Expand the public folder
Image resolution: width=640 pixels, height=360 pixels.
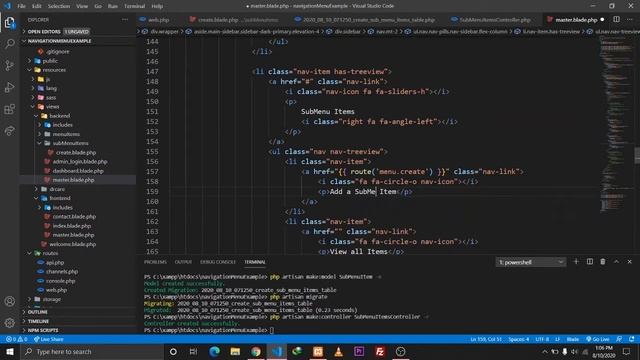(x=50, y=61)
